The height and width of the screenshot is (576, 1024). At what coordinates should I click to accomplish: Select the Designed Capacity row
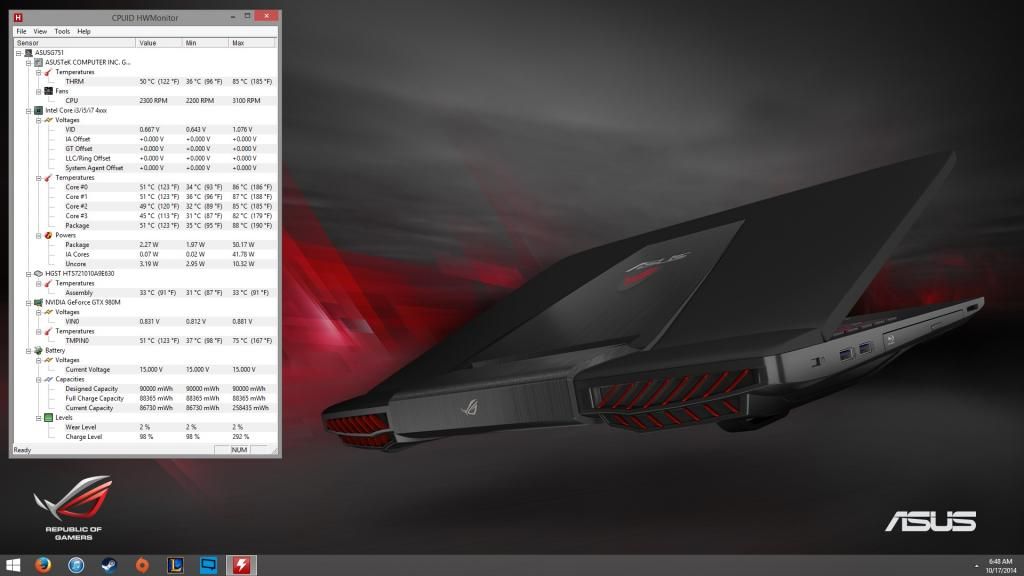tap(144, 389)
